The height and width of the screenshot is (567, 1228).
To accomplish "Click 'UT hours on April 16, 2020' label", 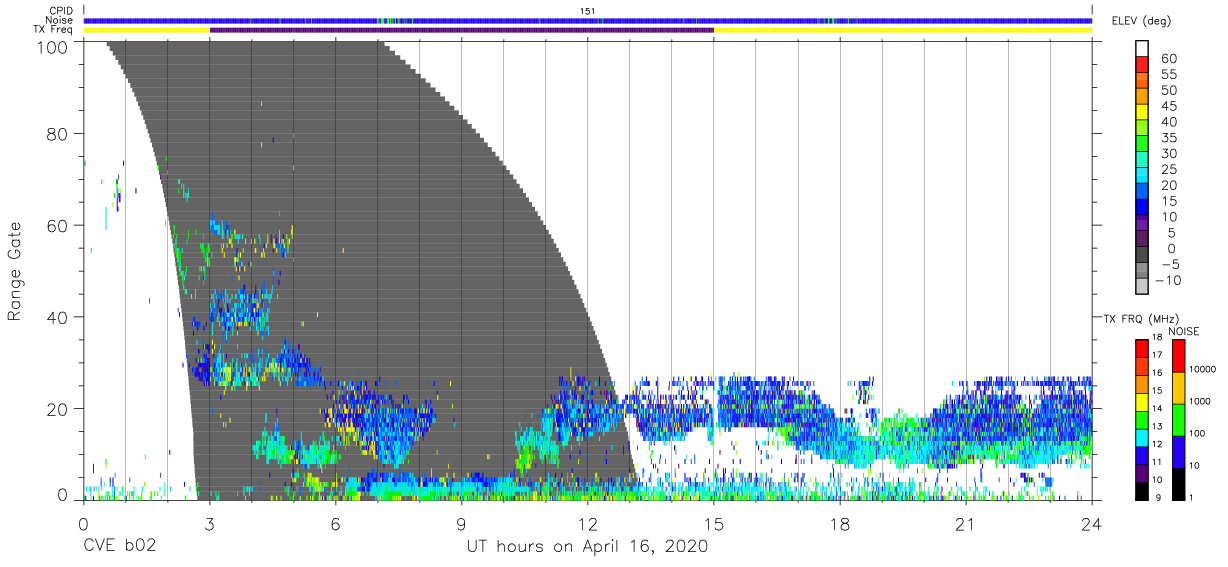I will pos(587,547).
